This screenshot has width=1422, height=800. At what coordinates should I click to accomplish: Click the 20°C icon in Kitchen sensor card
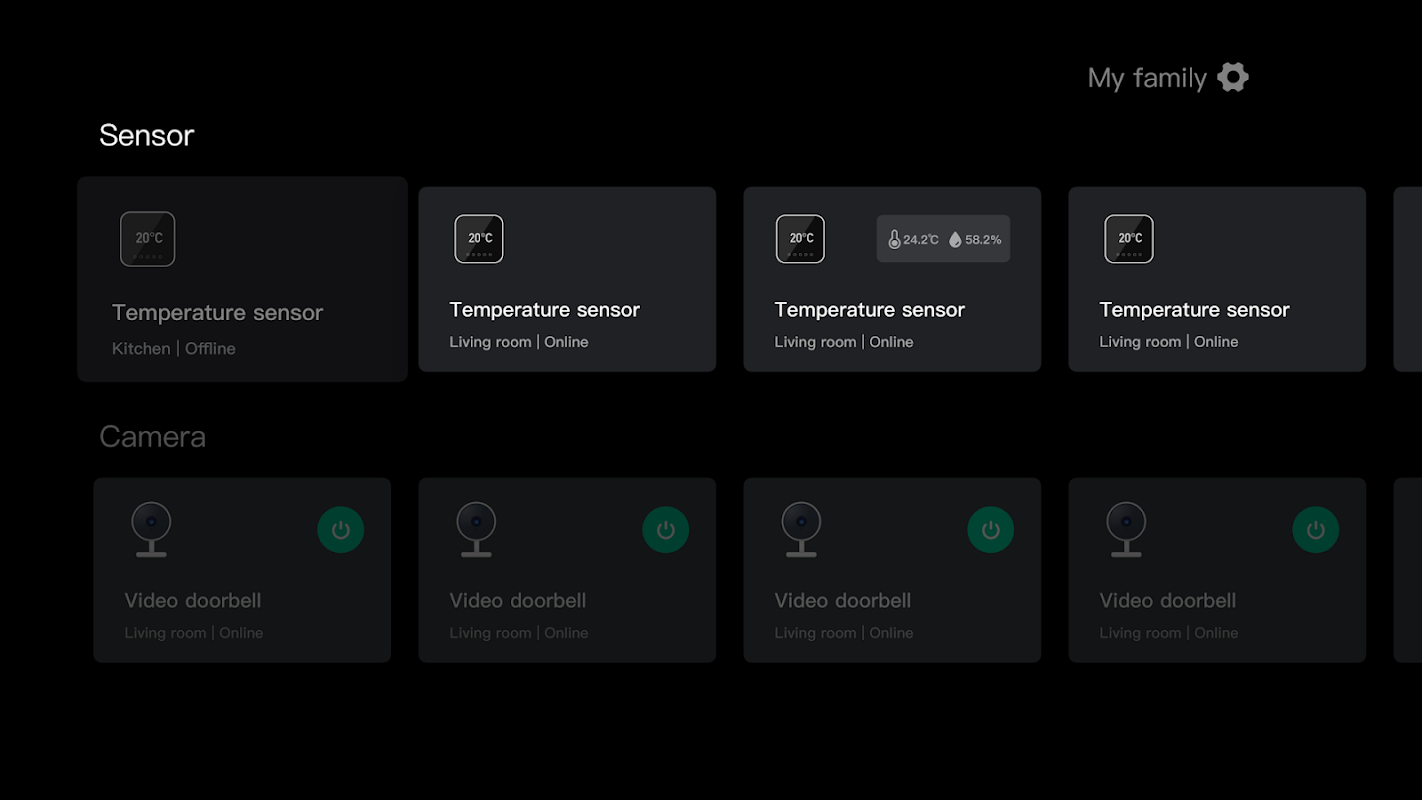click(148, 239)
